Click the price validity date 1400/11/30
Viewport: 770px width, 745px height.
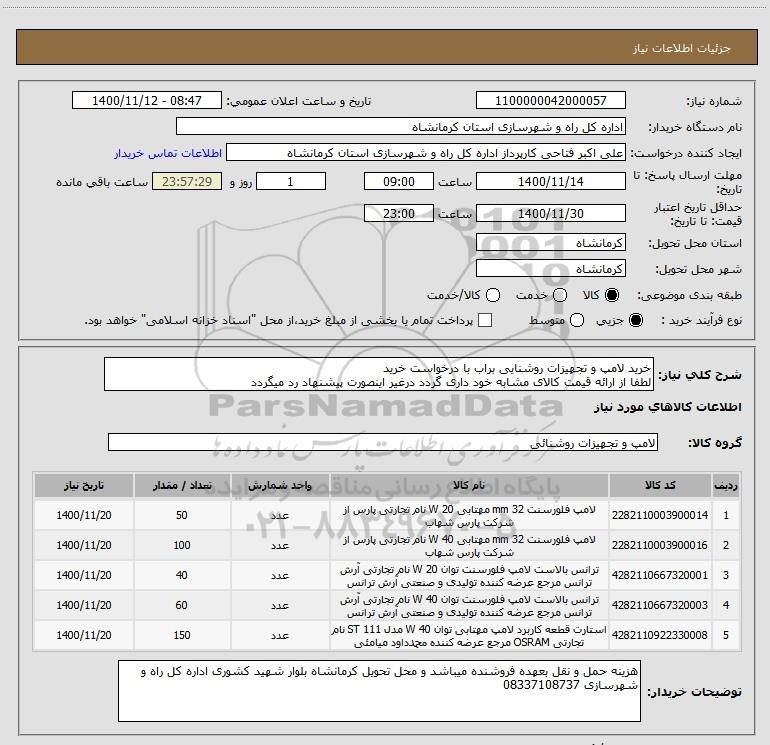[550, 213]
